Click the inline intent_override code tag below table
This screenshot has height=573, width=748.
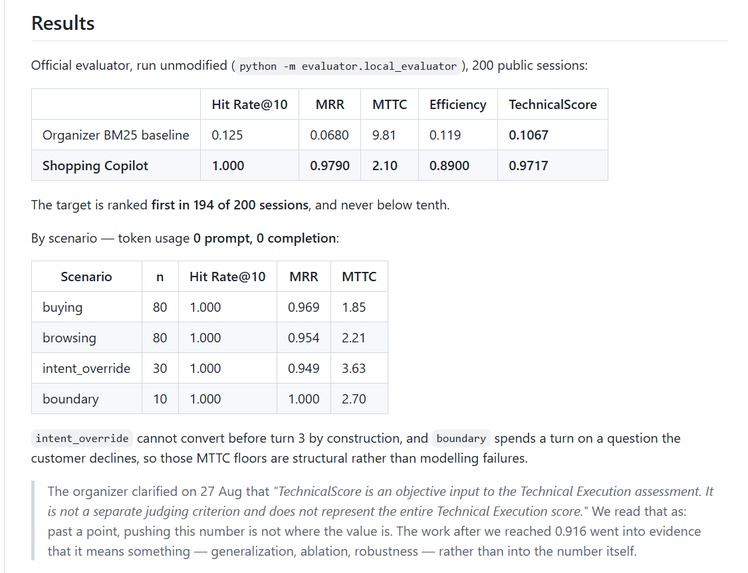point(82,438)
